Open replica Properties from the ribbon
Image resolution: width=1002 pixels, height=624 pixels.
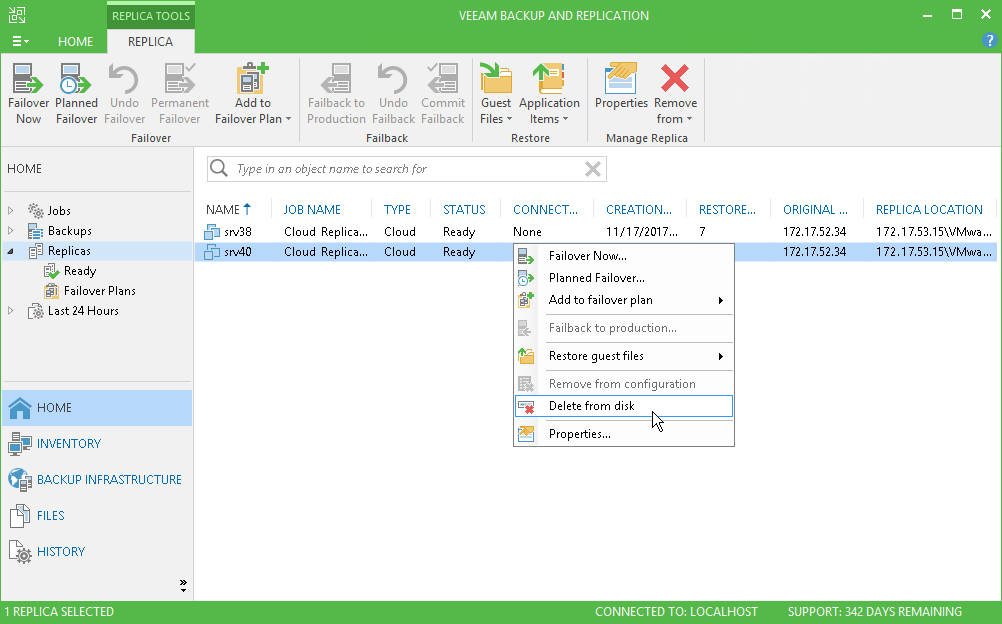click(621, 87)
